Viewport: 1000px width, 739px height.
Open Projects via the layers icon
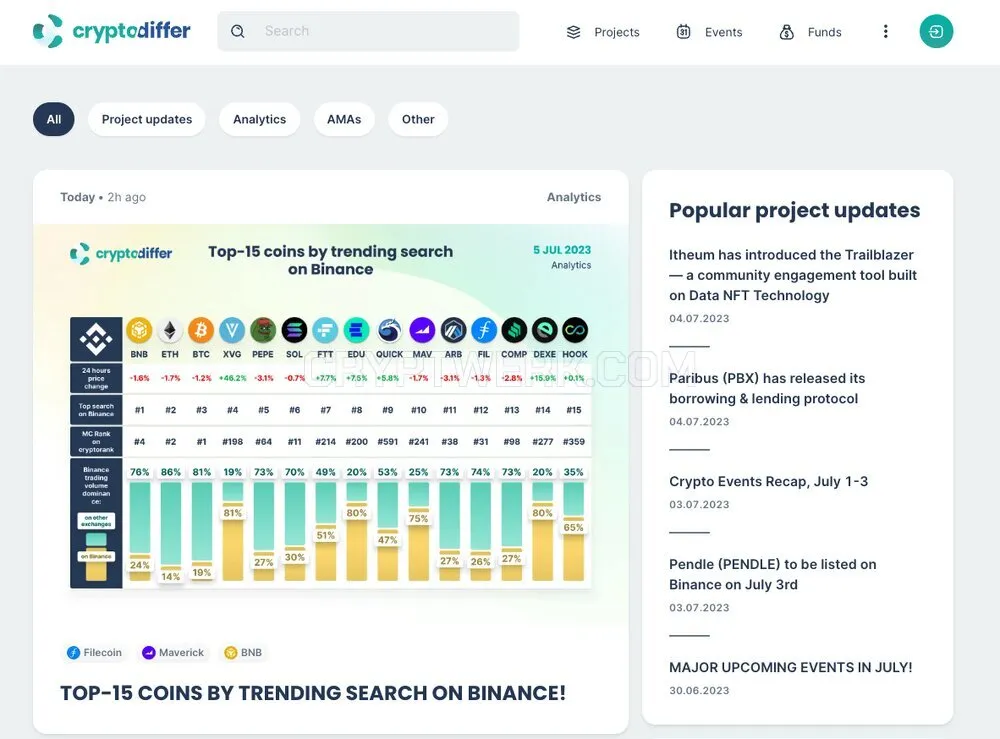click(x=573, y=32)
